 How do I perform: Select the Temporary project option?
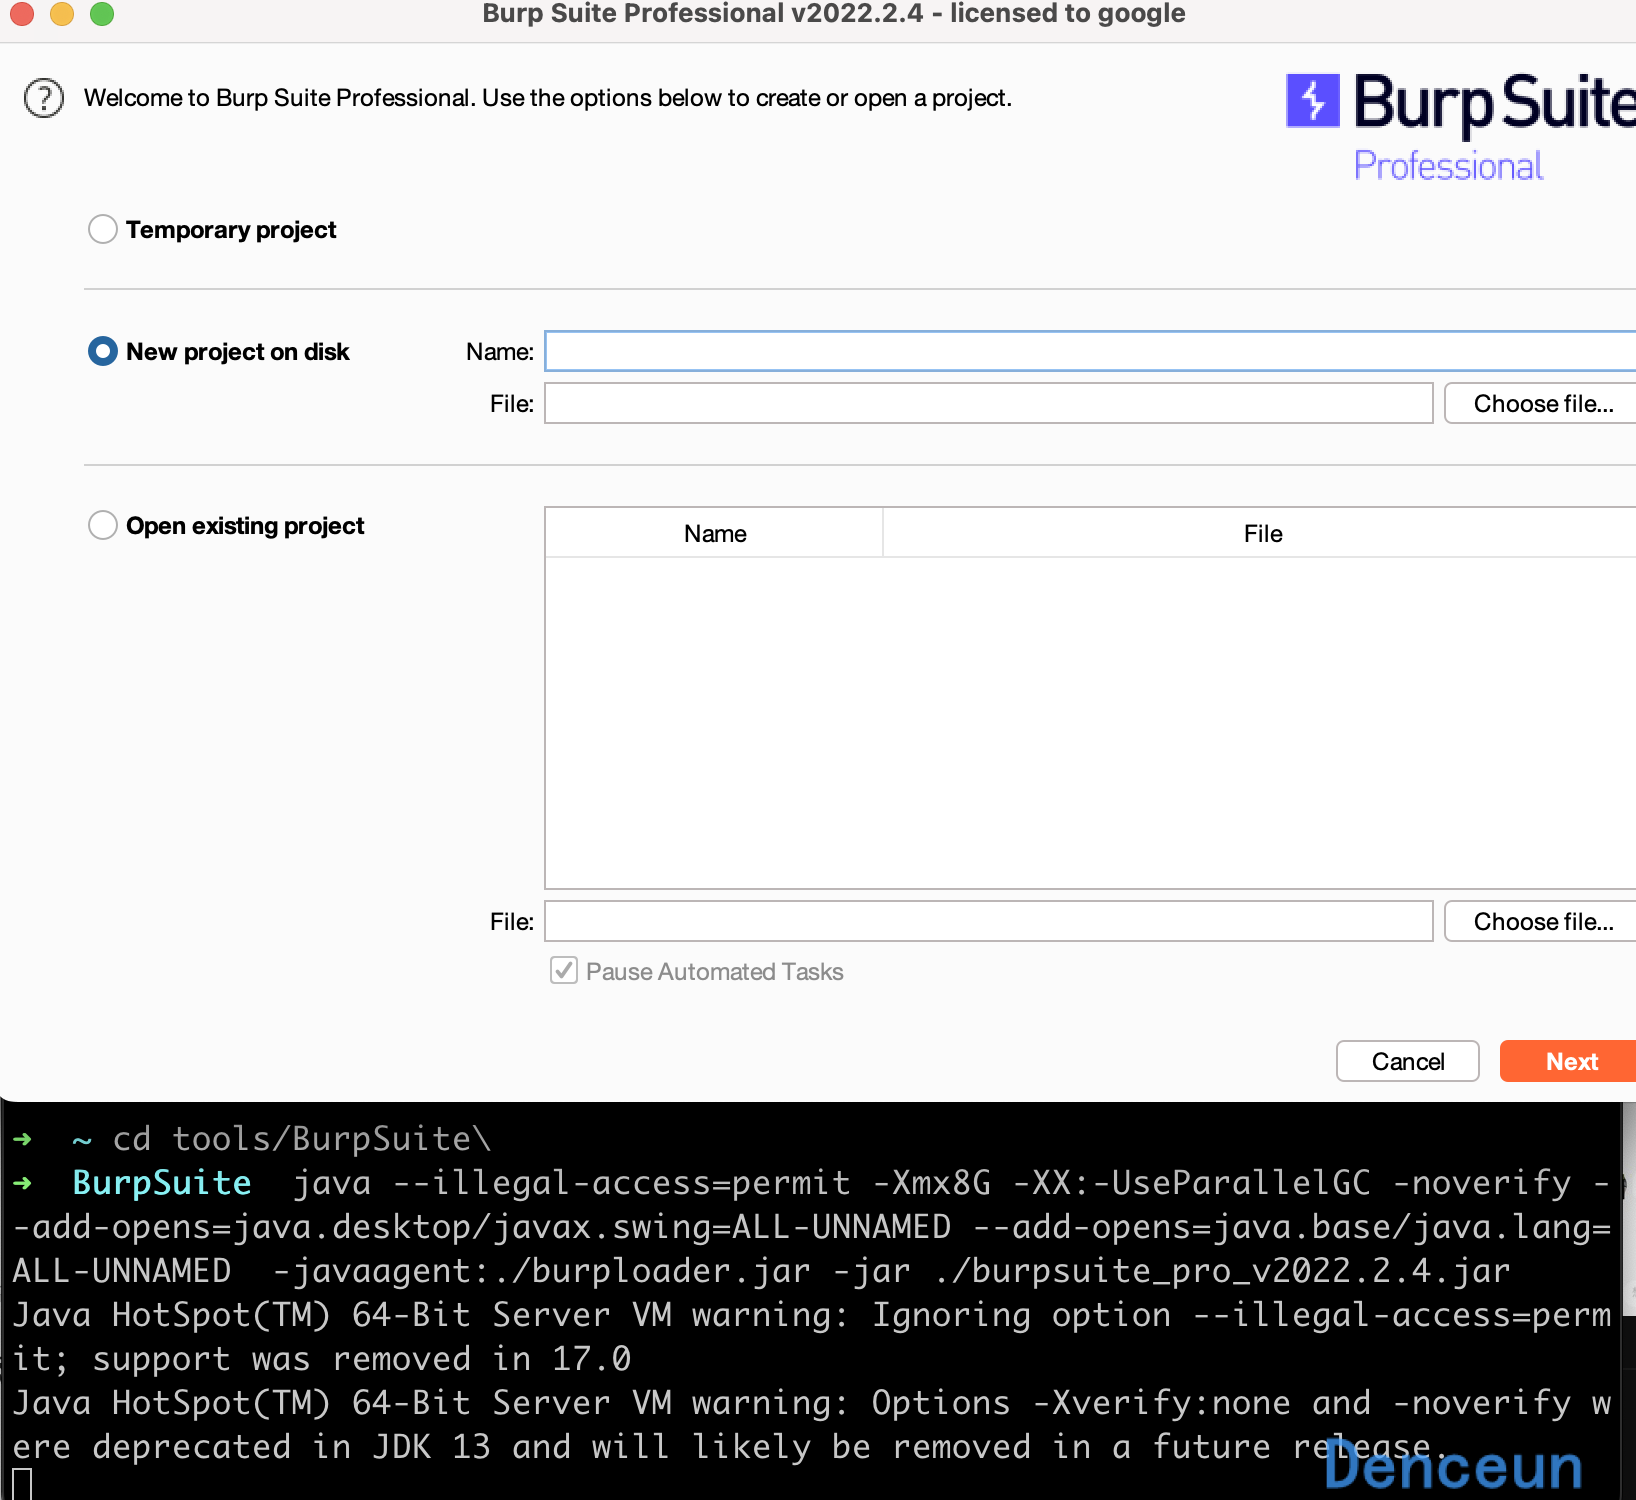tap(103, 229)
